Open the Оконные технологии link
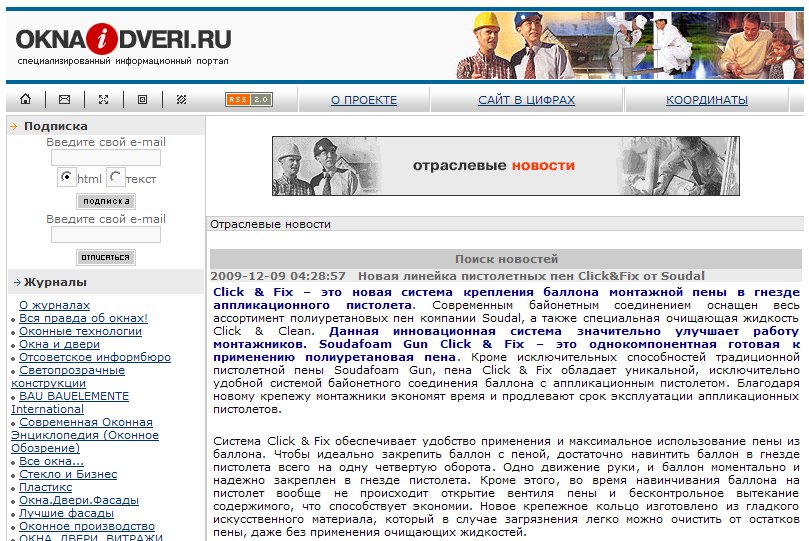 tap(80, 331)
